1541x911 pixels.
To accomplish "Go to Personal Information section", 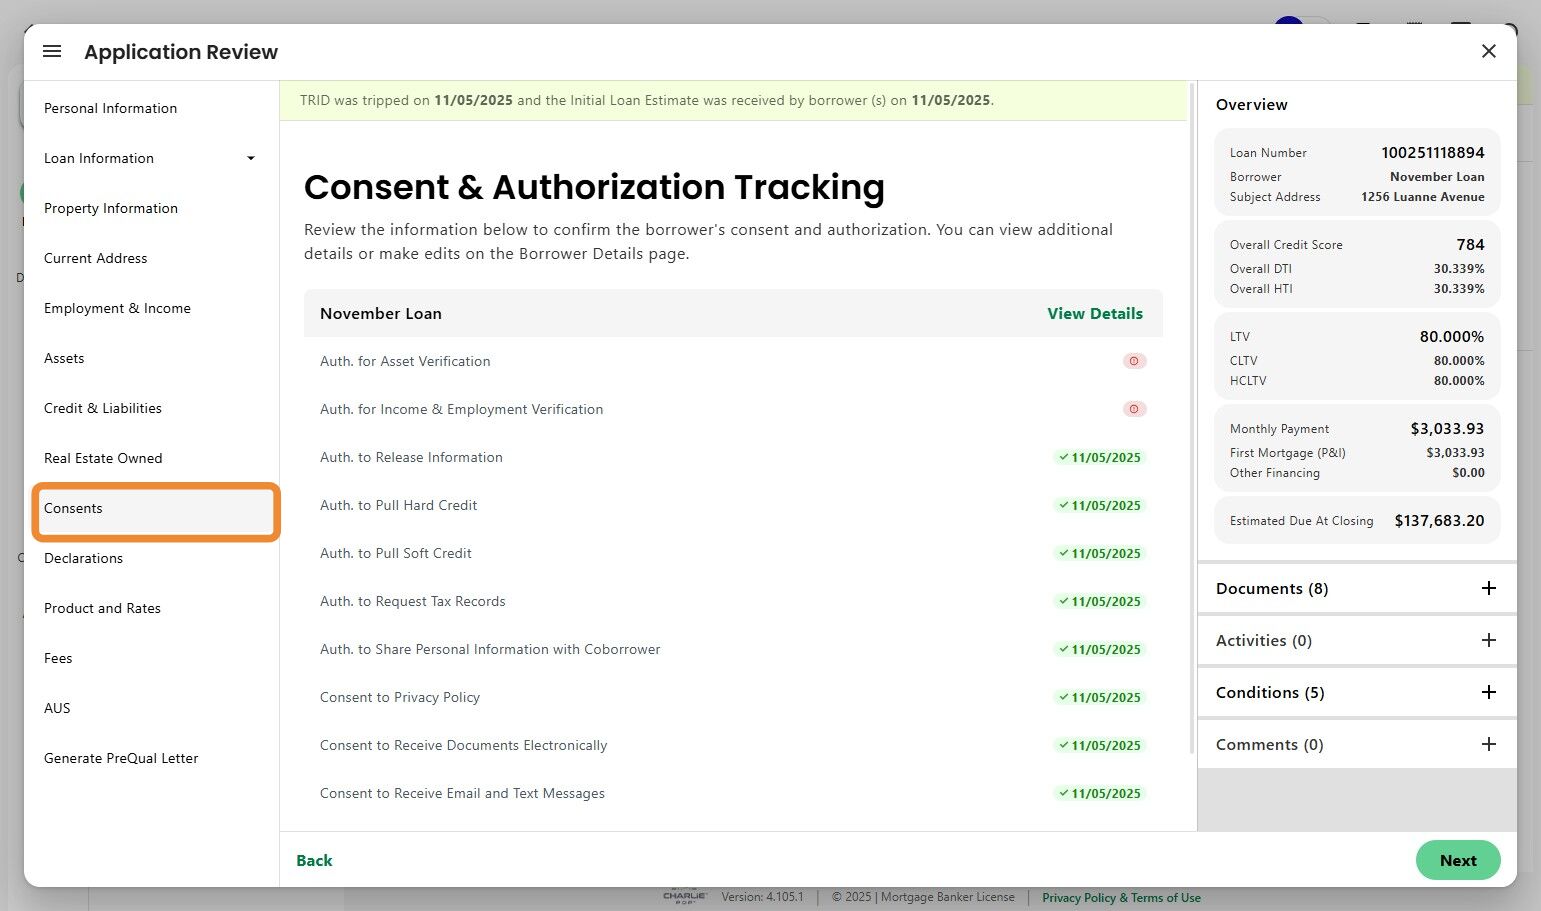I will (x=110, y=108).
